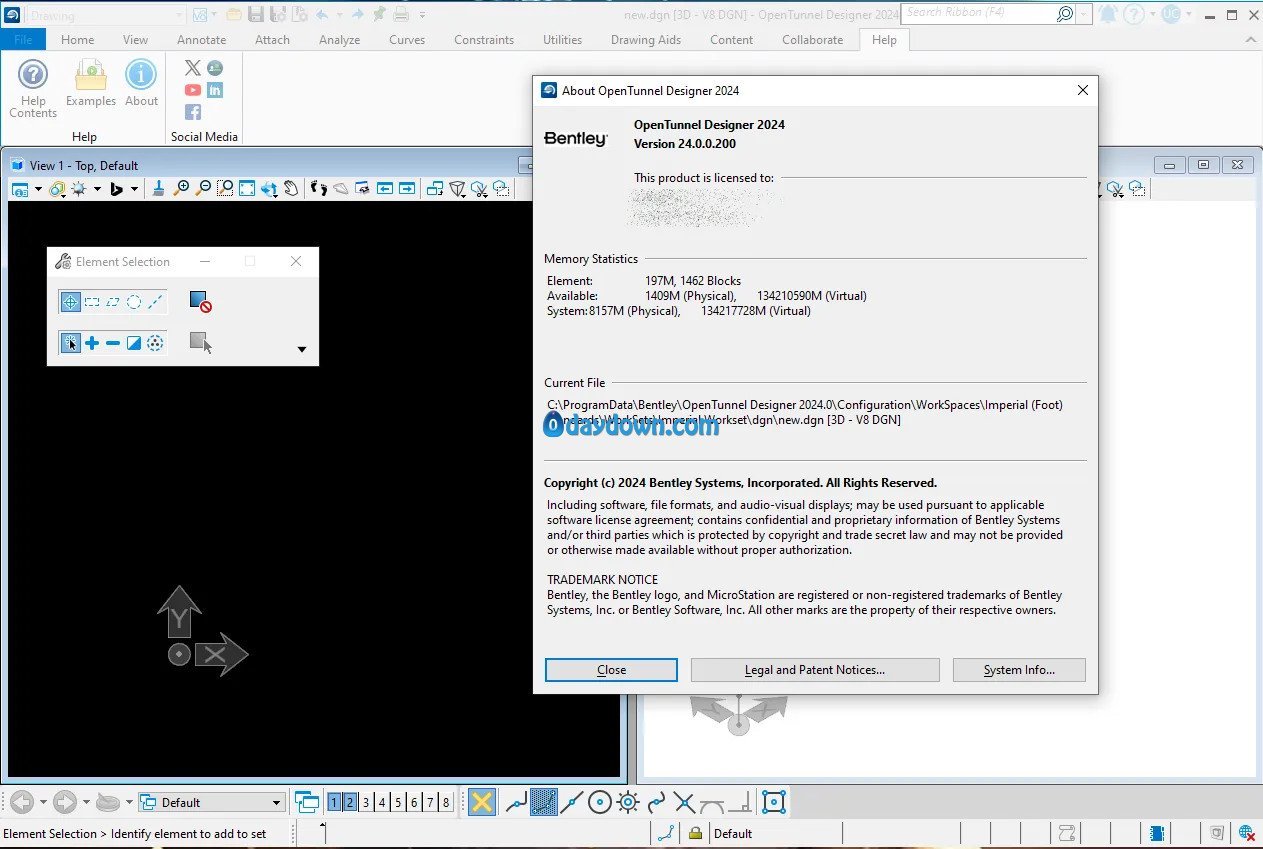
Task: Open the Default view group dropdown
Action: [212, 802]
